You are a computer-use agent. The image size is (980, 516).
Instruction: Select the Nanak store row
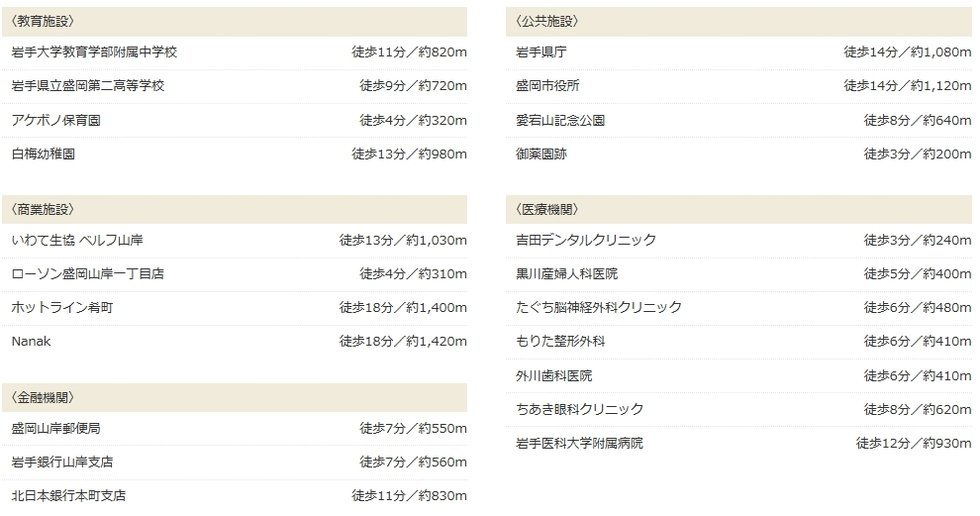(234, 342)
